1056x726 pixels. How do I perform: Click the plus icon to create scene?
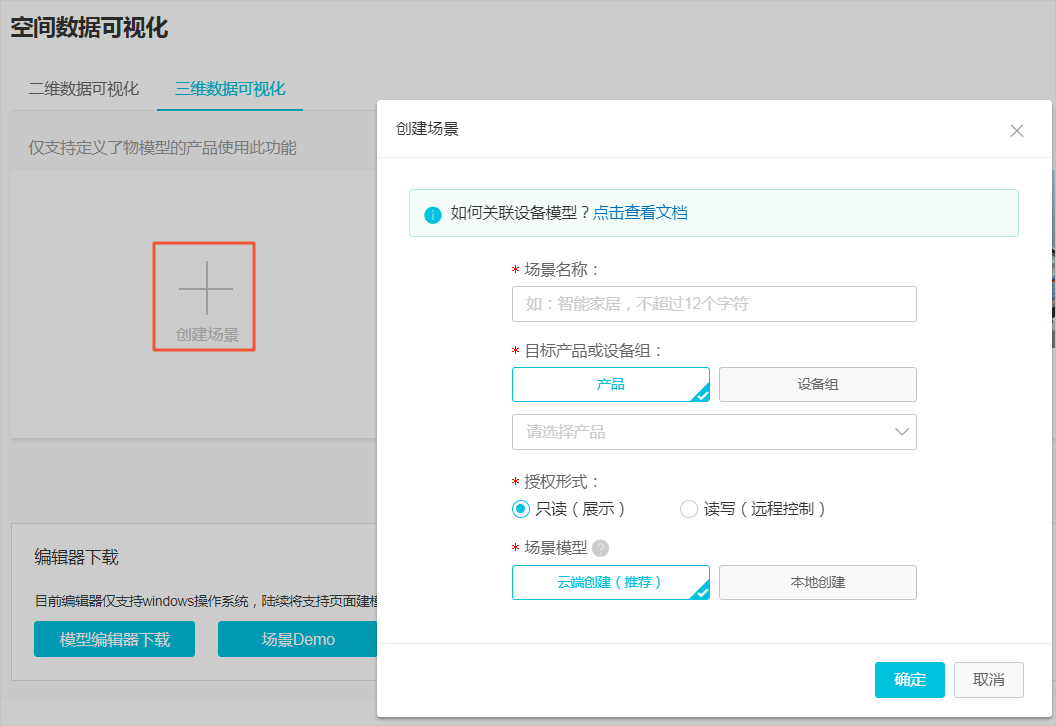205,288
